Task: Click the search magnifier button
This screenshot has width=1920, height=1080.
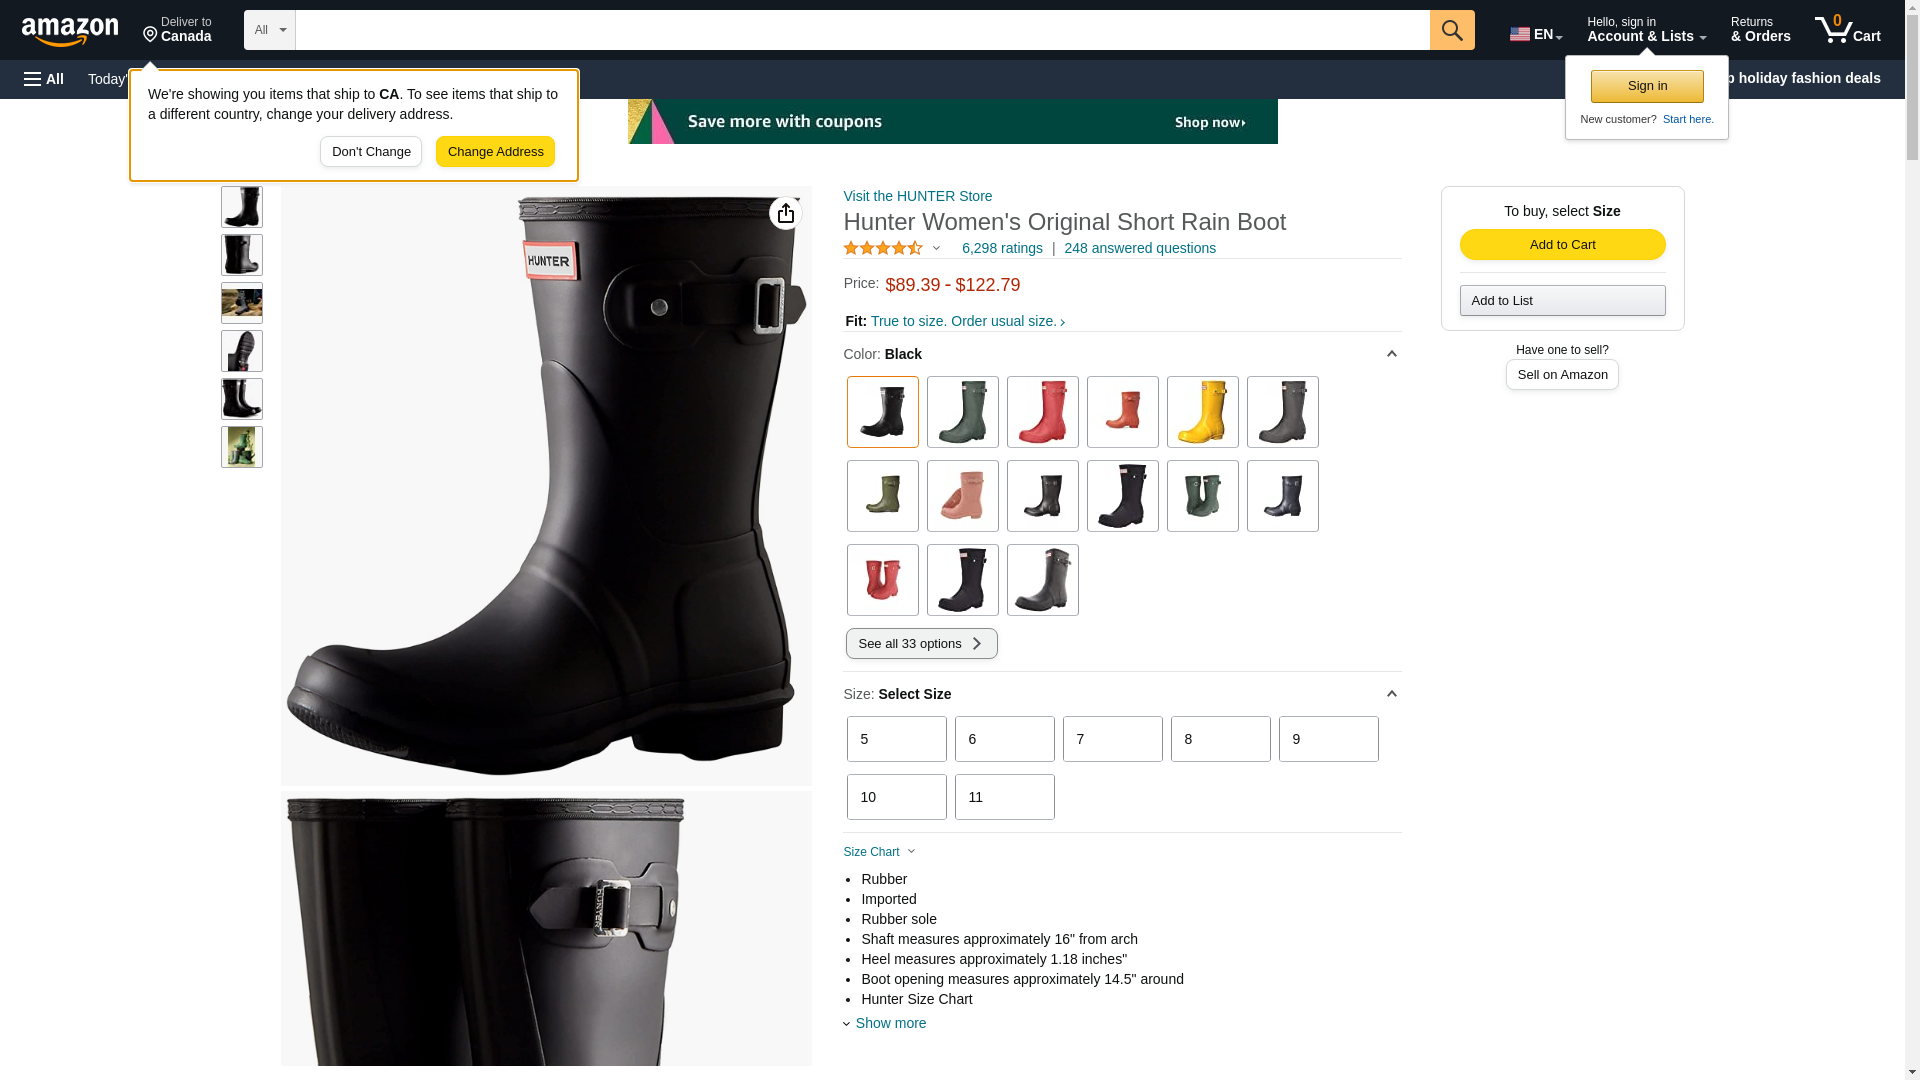Action: tap(1452, 30)
